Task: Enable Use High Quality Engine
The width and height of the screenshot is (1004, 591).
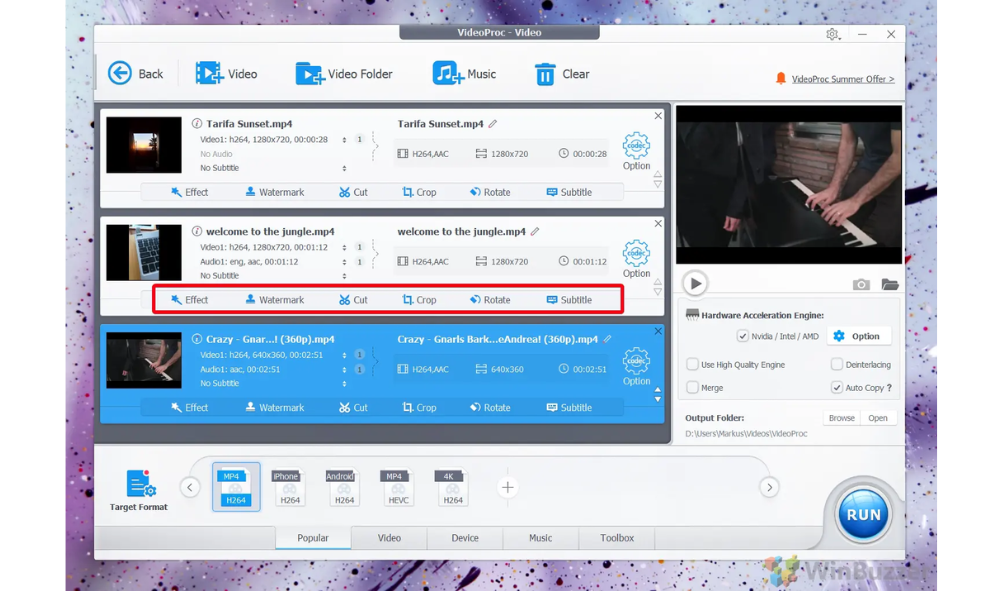Action: click(x=692, y=365)
